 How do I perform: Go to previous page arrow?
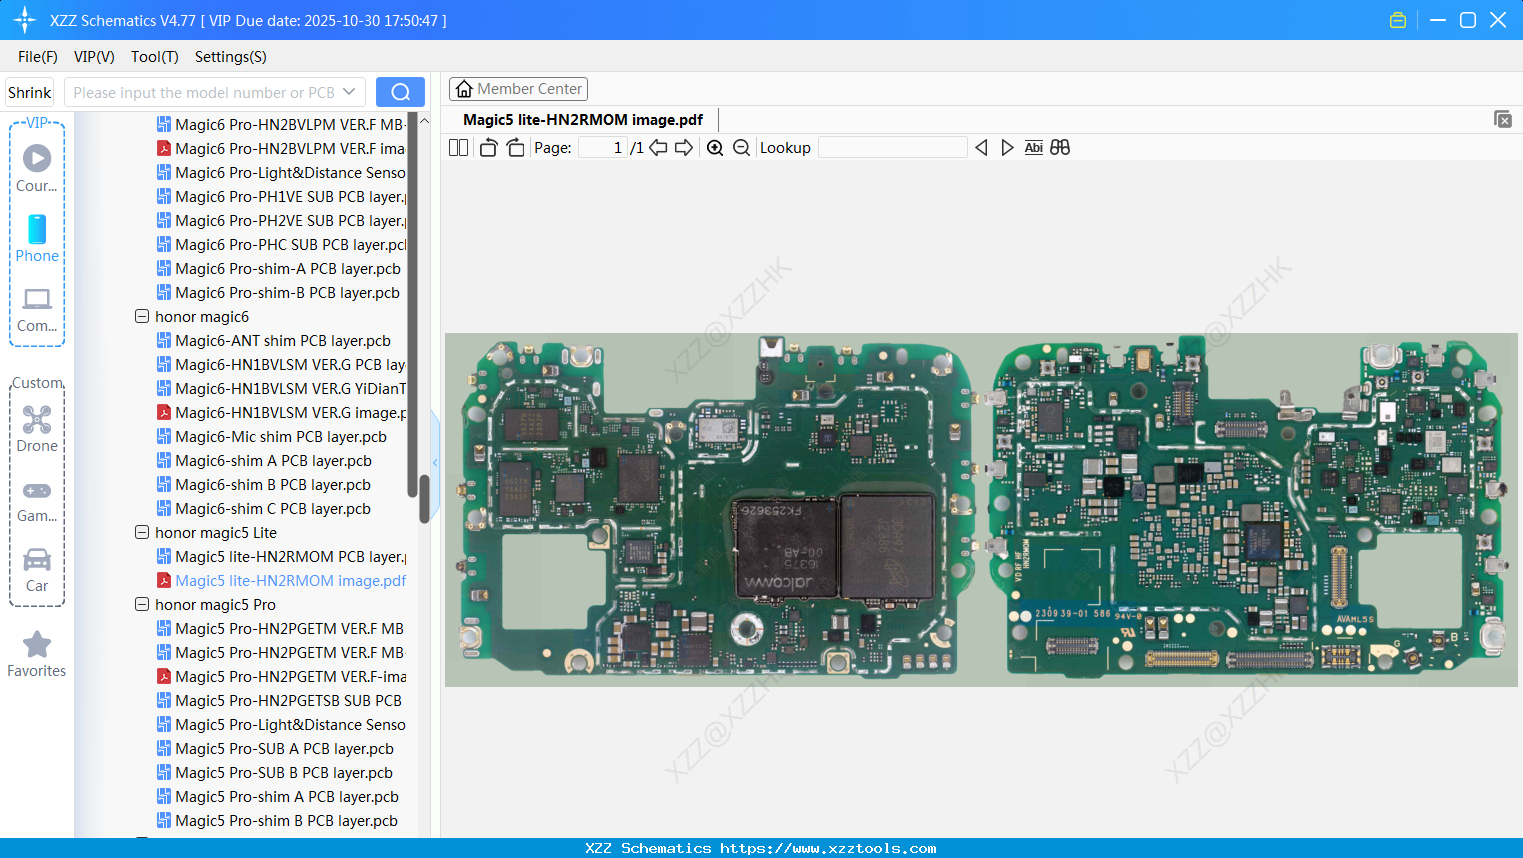(x=658, y=147)
